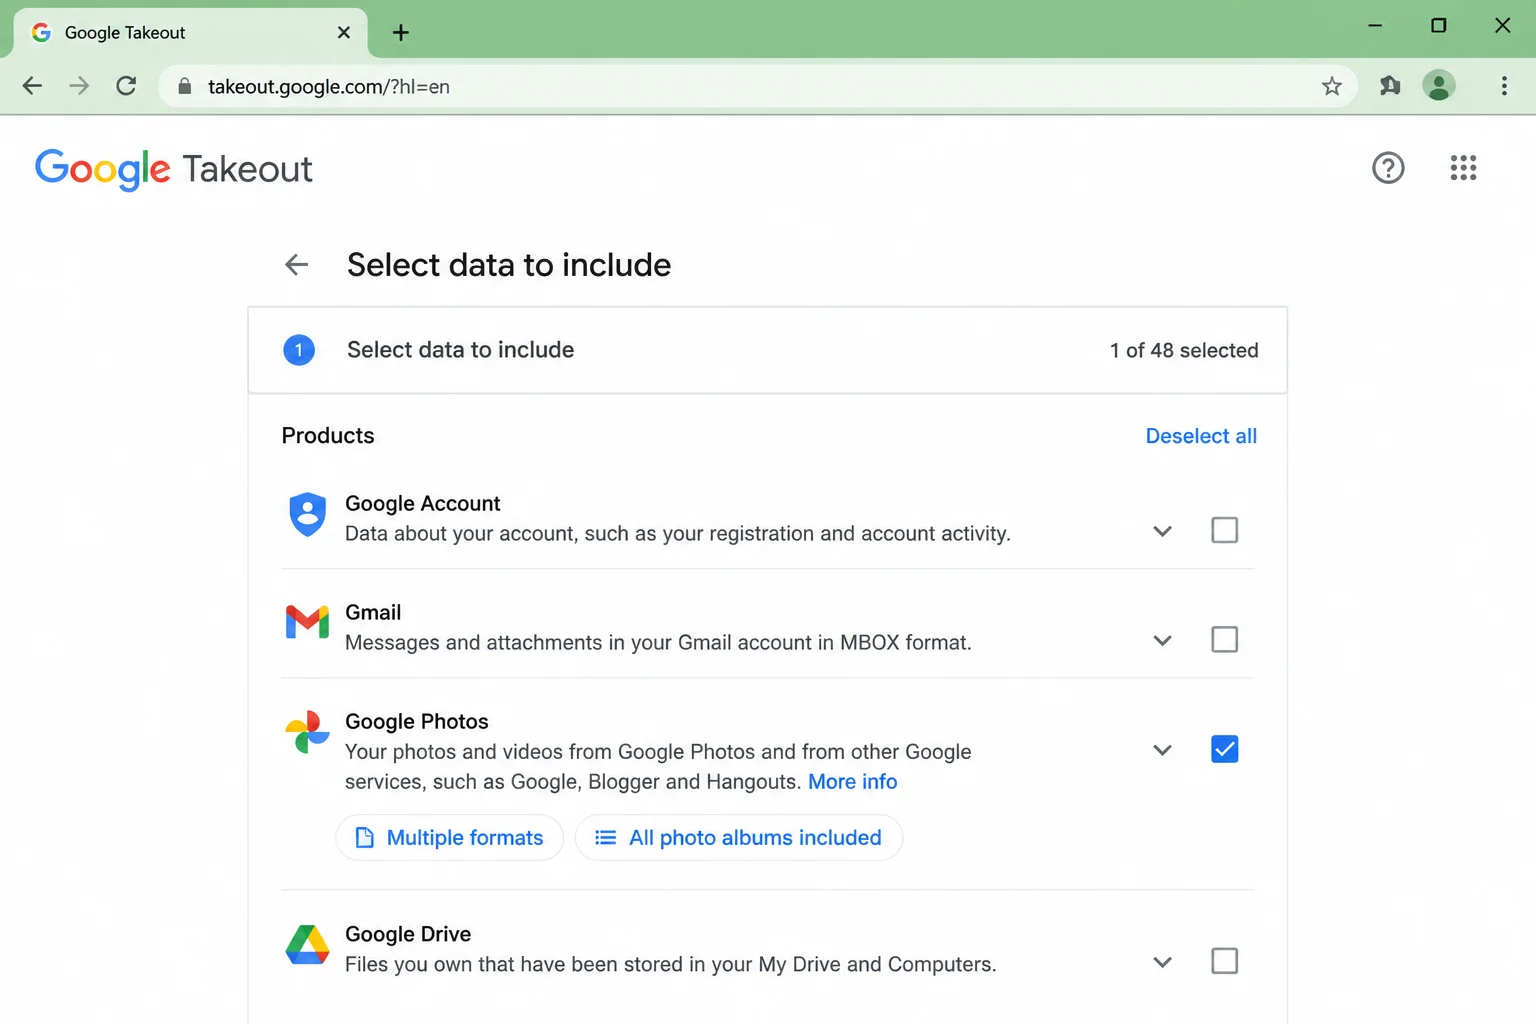
Task: Click the address bar URL
Action: tap(329, 87)
